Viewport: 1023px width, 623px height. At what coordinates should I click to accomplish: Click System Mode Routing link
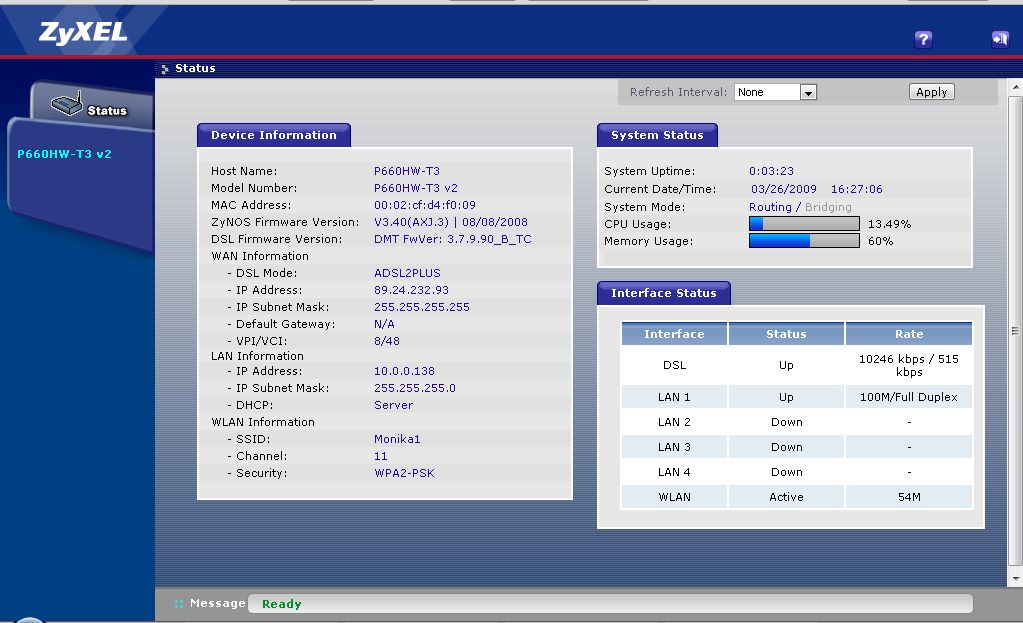(770, 207)
